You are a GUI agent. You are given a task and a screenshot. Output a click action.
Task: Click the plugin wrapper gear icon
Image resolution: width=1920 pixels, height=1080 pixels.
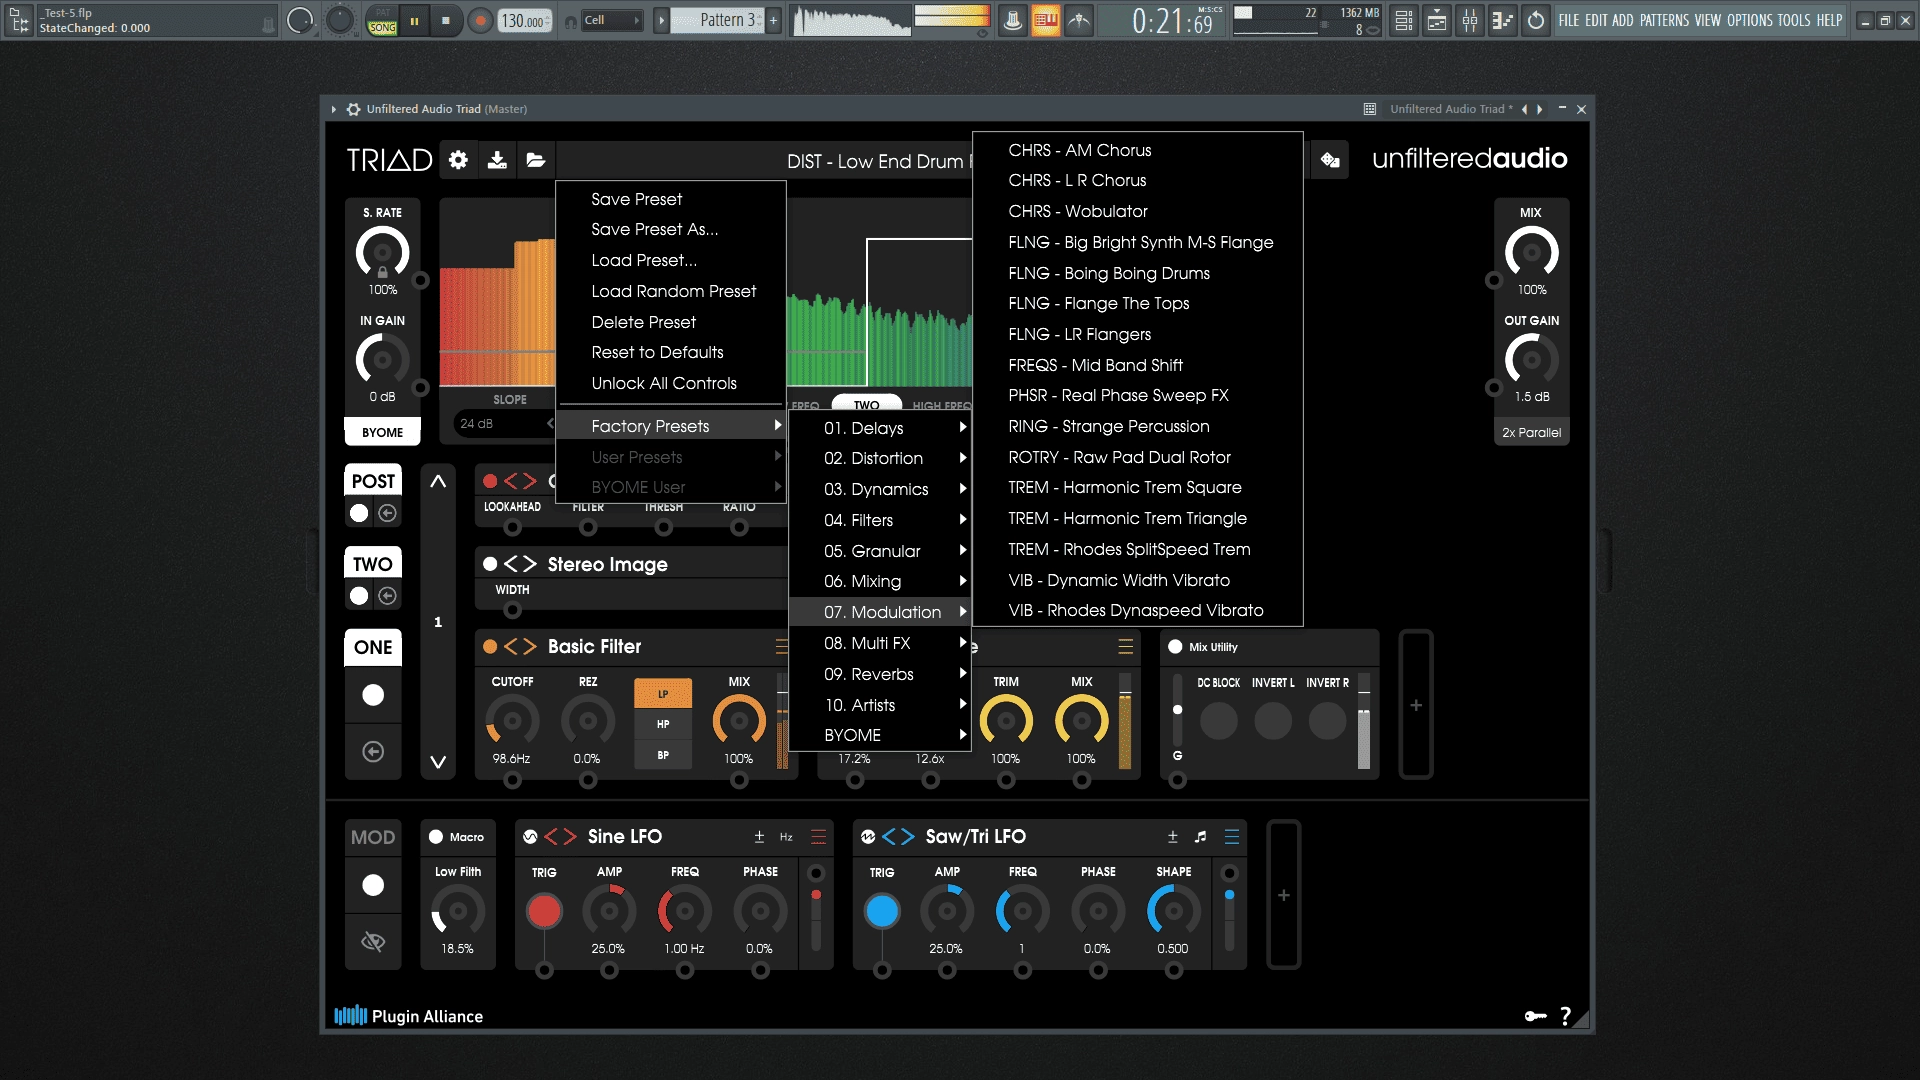coord(353,109)
